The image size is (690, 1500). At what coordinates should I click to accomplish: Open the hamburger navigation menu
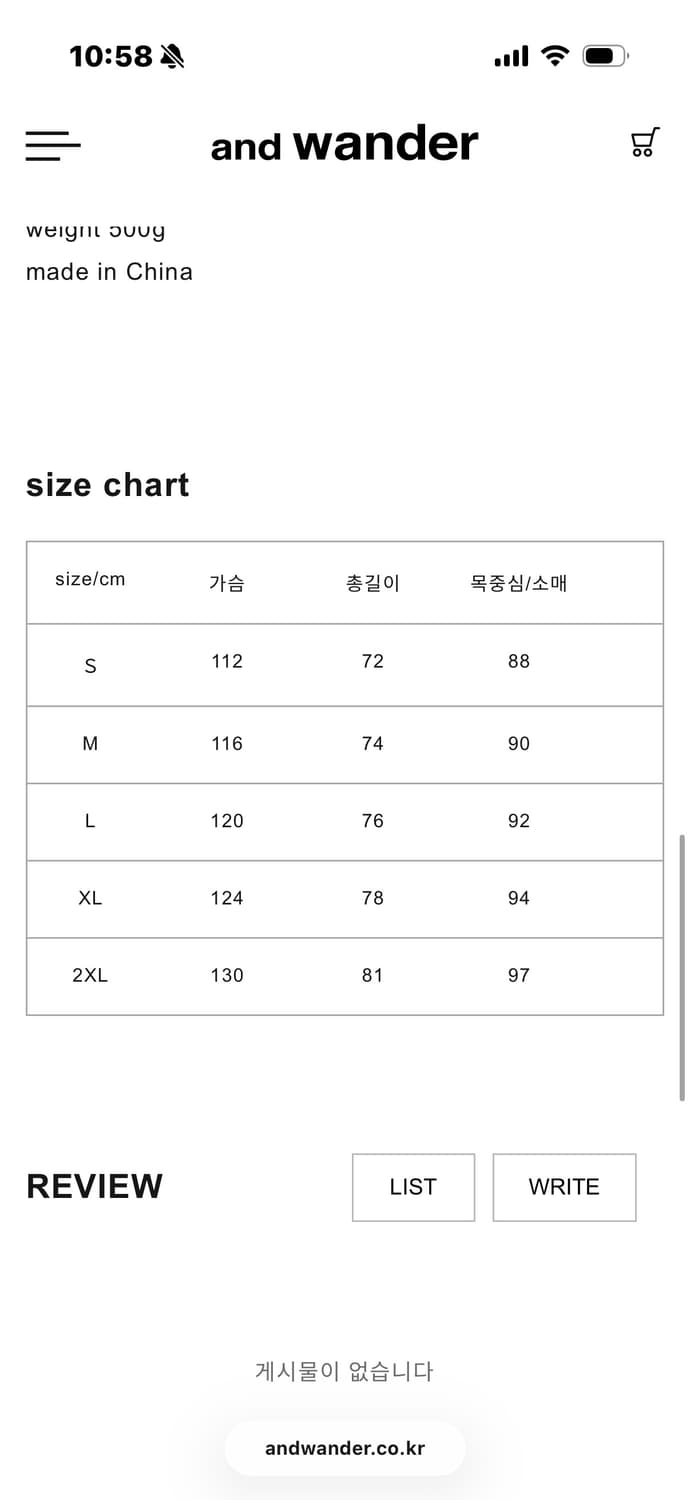pyautogui.click(x=52, y=146)
